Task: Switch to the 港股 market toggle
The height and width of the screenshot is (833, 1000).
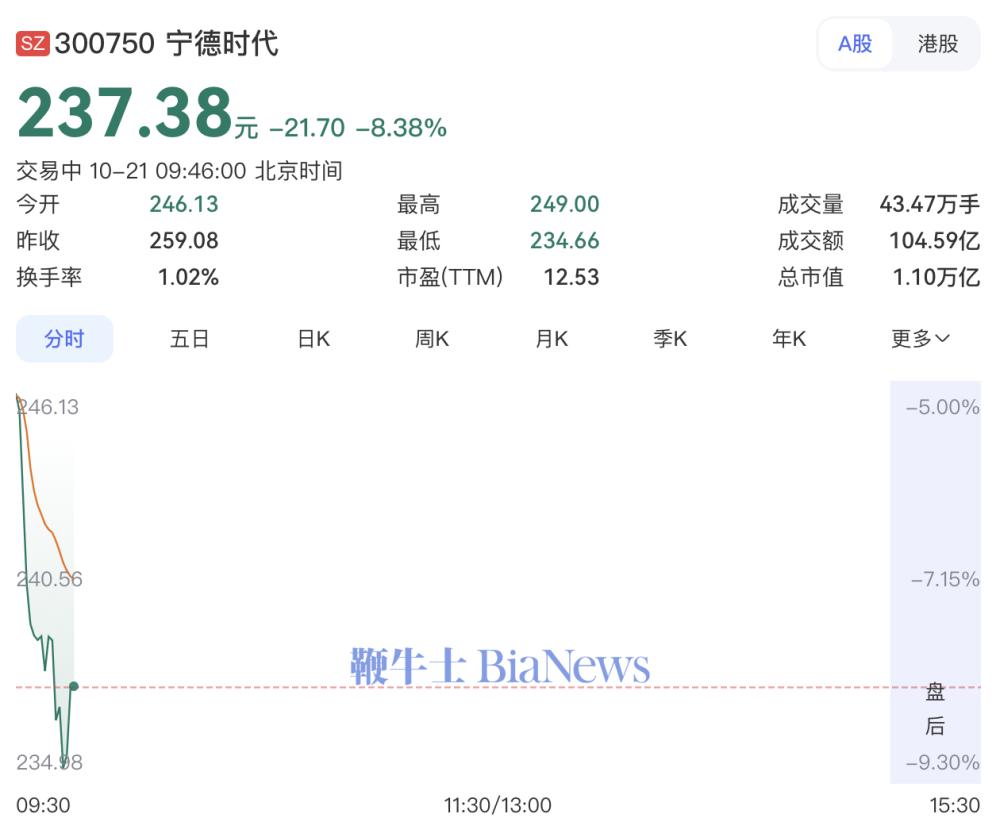Action: [938, 43]
